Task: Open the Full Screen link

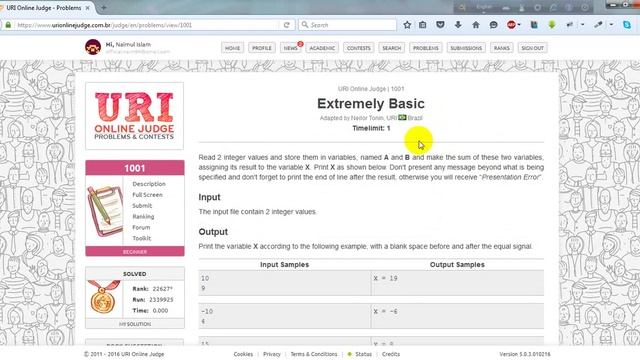Action: coord(147,195)
